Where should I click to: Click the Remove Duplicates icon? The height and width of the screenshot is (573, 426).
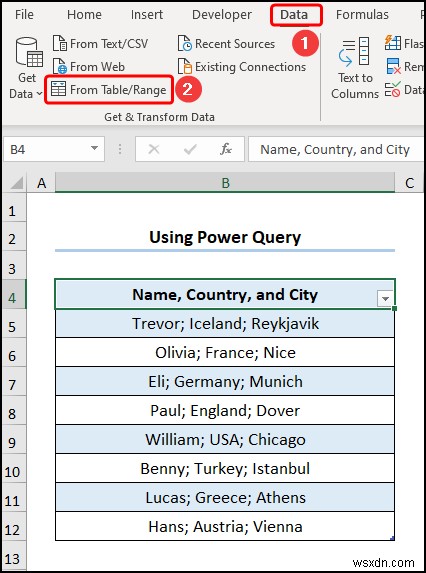[x=393, y=67]
